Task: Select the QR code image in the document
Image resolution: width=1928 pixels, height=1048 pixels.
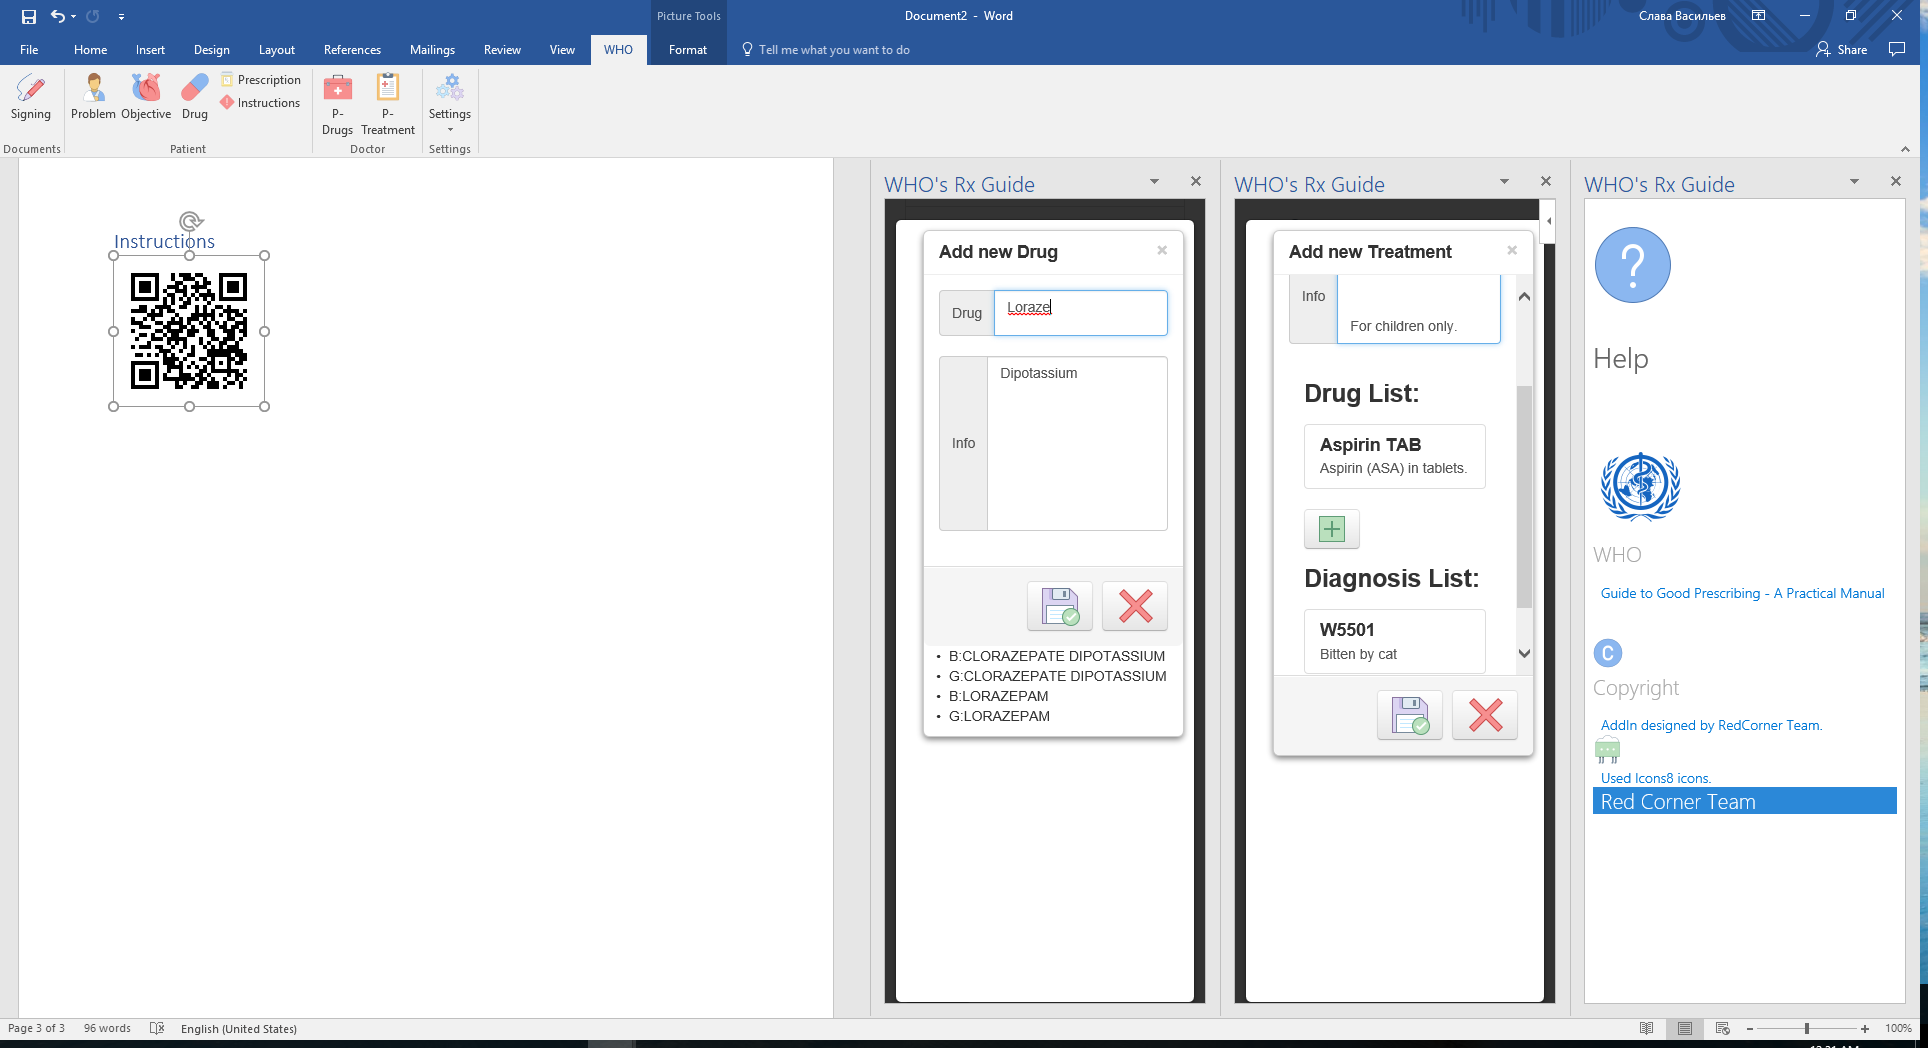Action: click(x=189, y=331)
